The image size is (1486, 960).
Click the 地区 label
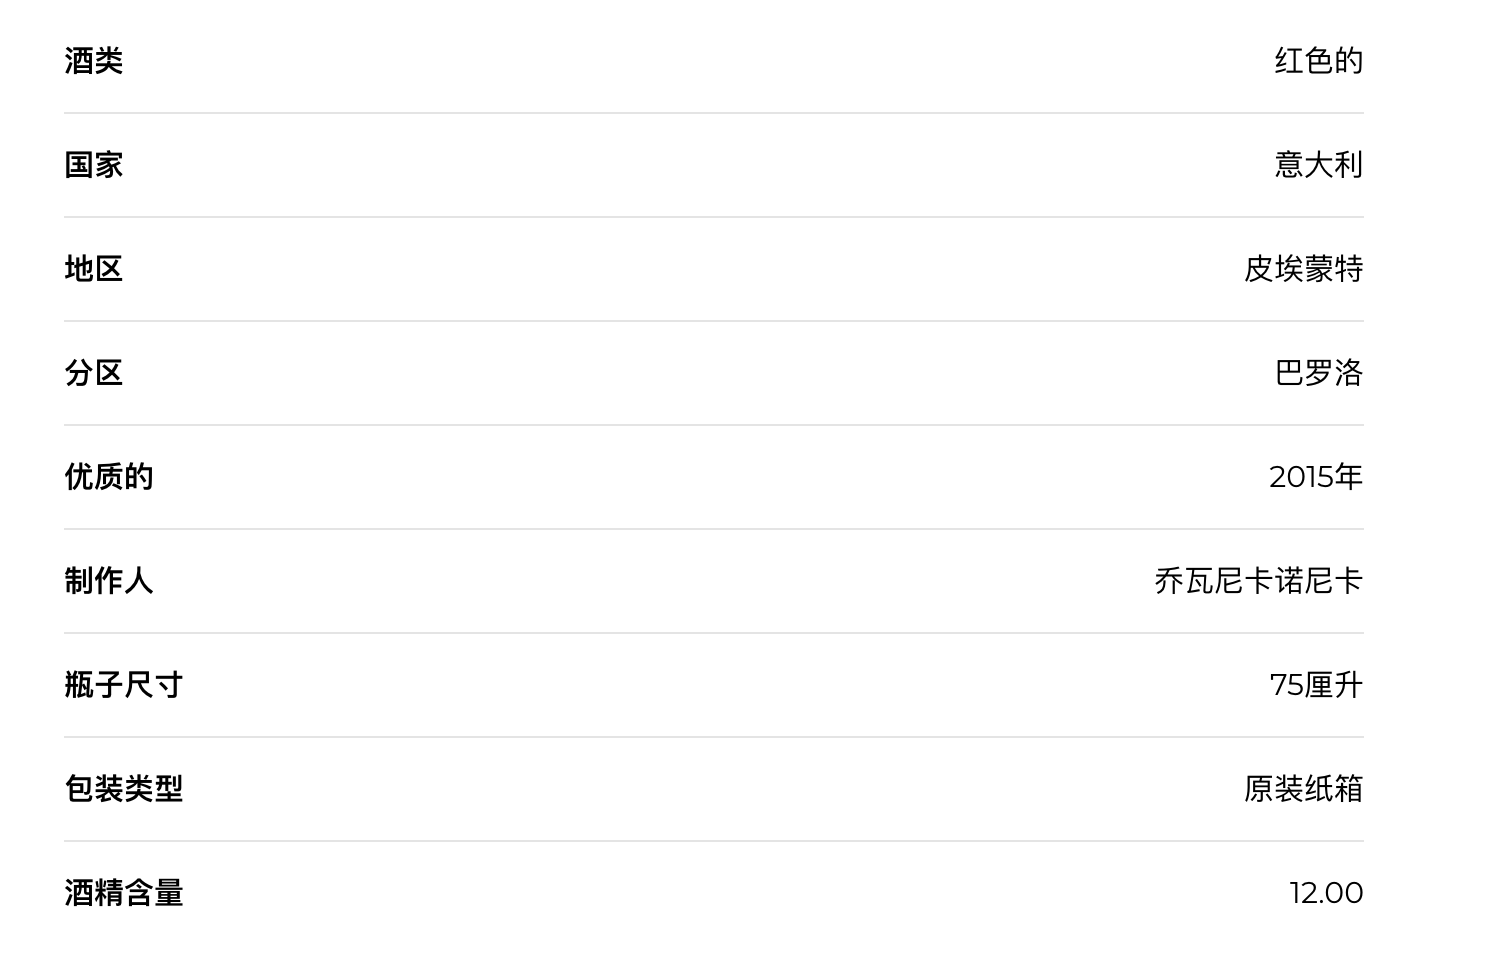94,269
